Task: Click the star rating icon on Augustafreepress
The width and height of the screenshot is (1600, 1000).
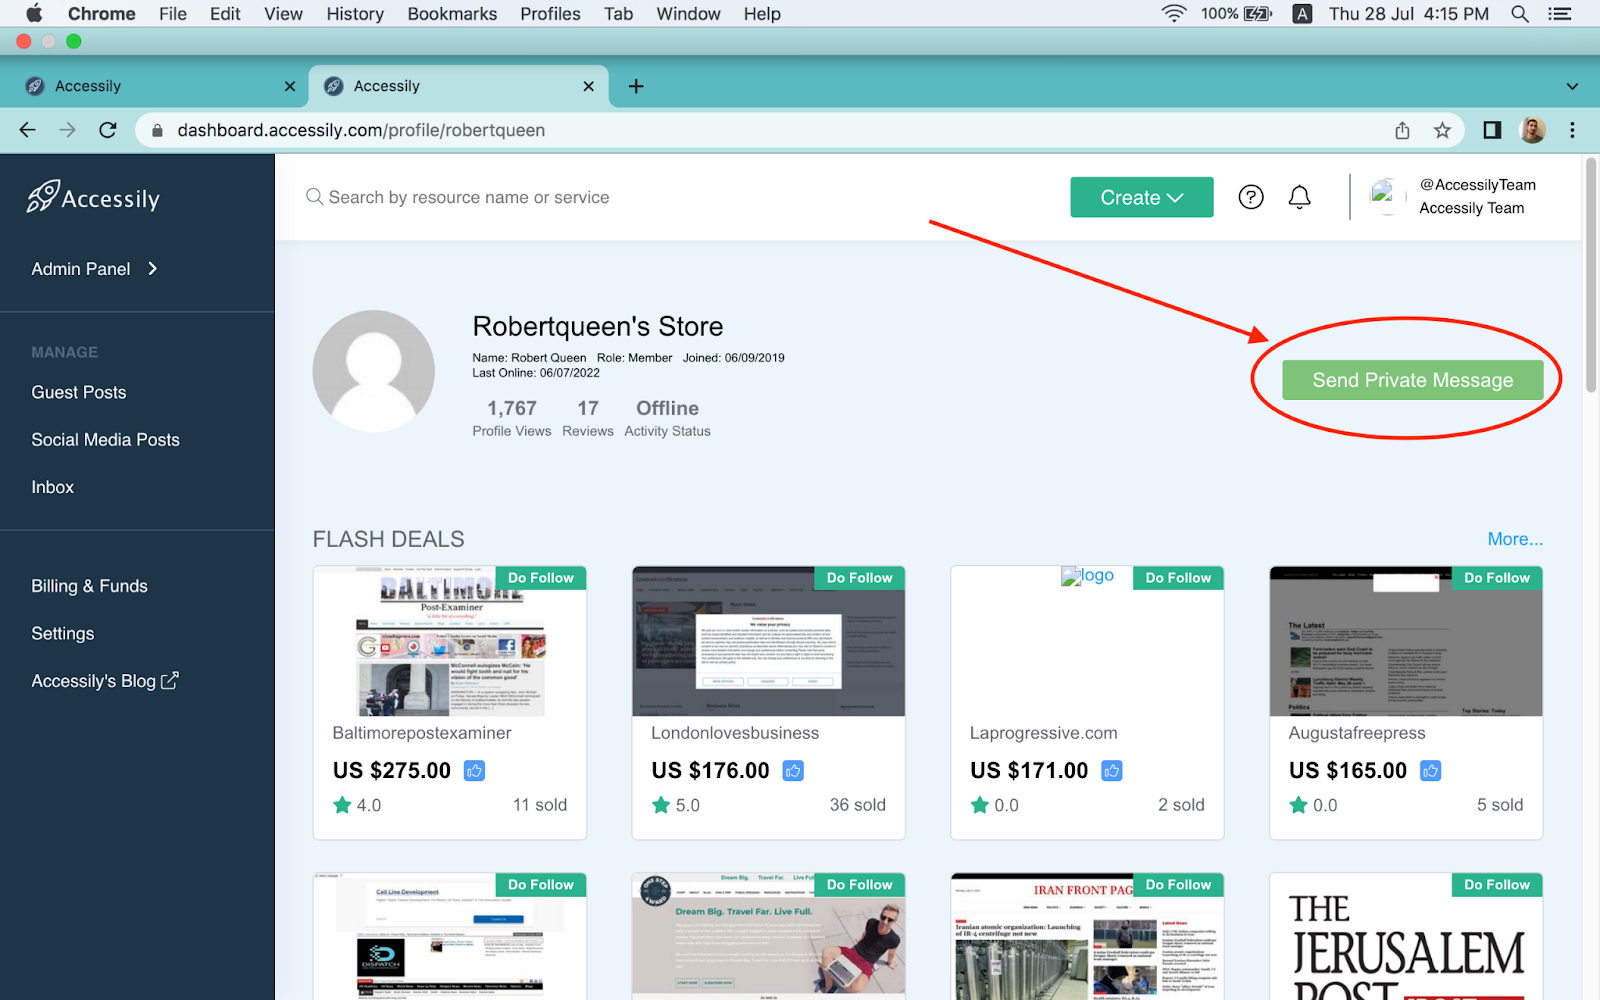Action: coord(1299,805)
